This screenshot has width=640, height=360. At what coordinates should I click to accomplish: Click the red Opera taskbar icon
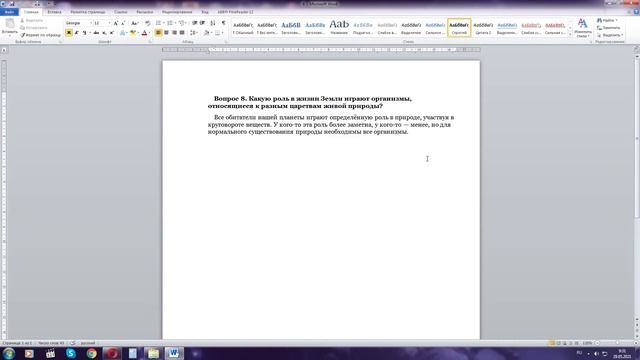pyautogui.click(x=112, y=353)
